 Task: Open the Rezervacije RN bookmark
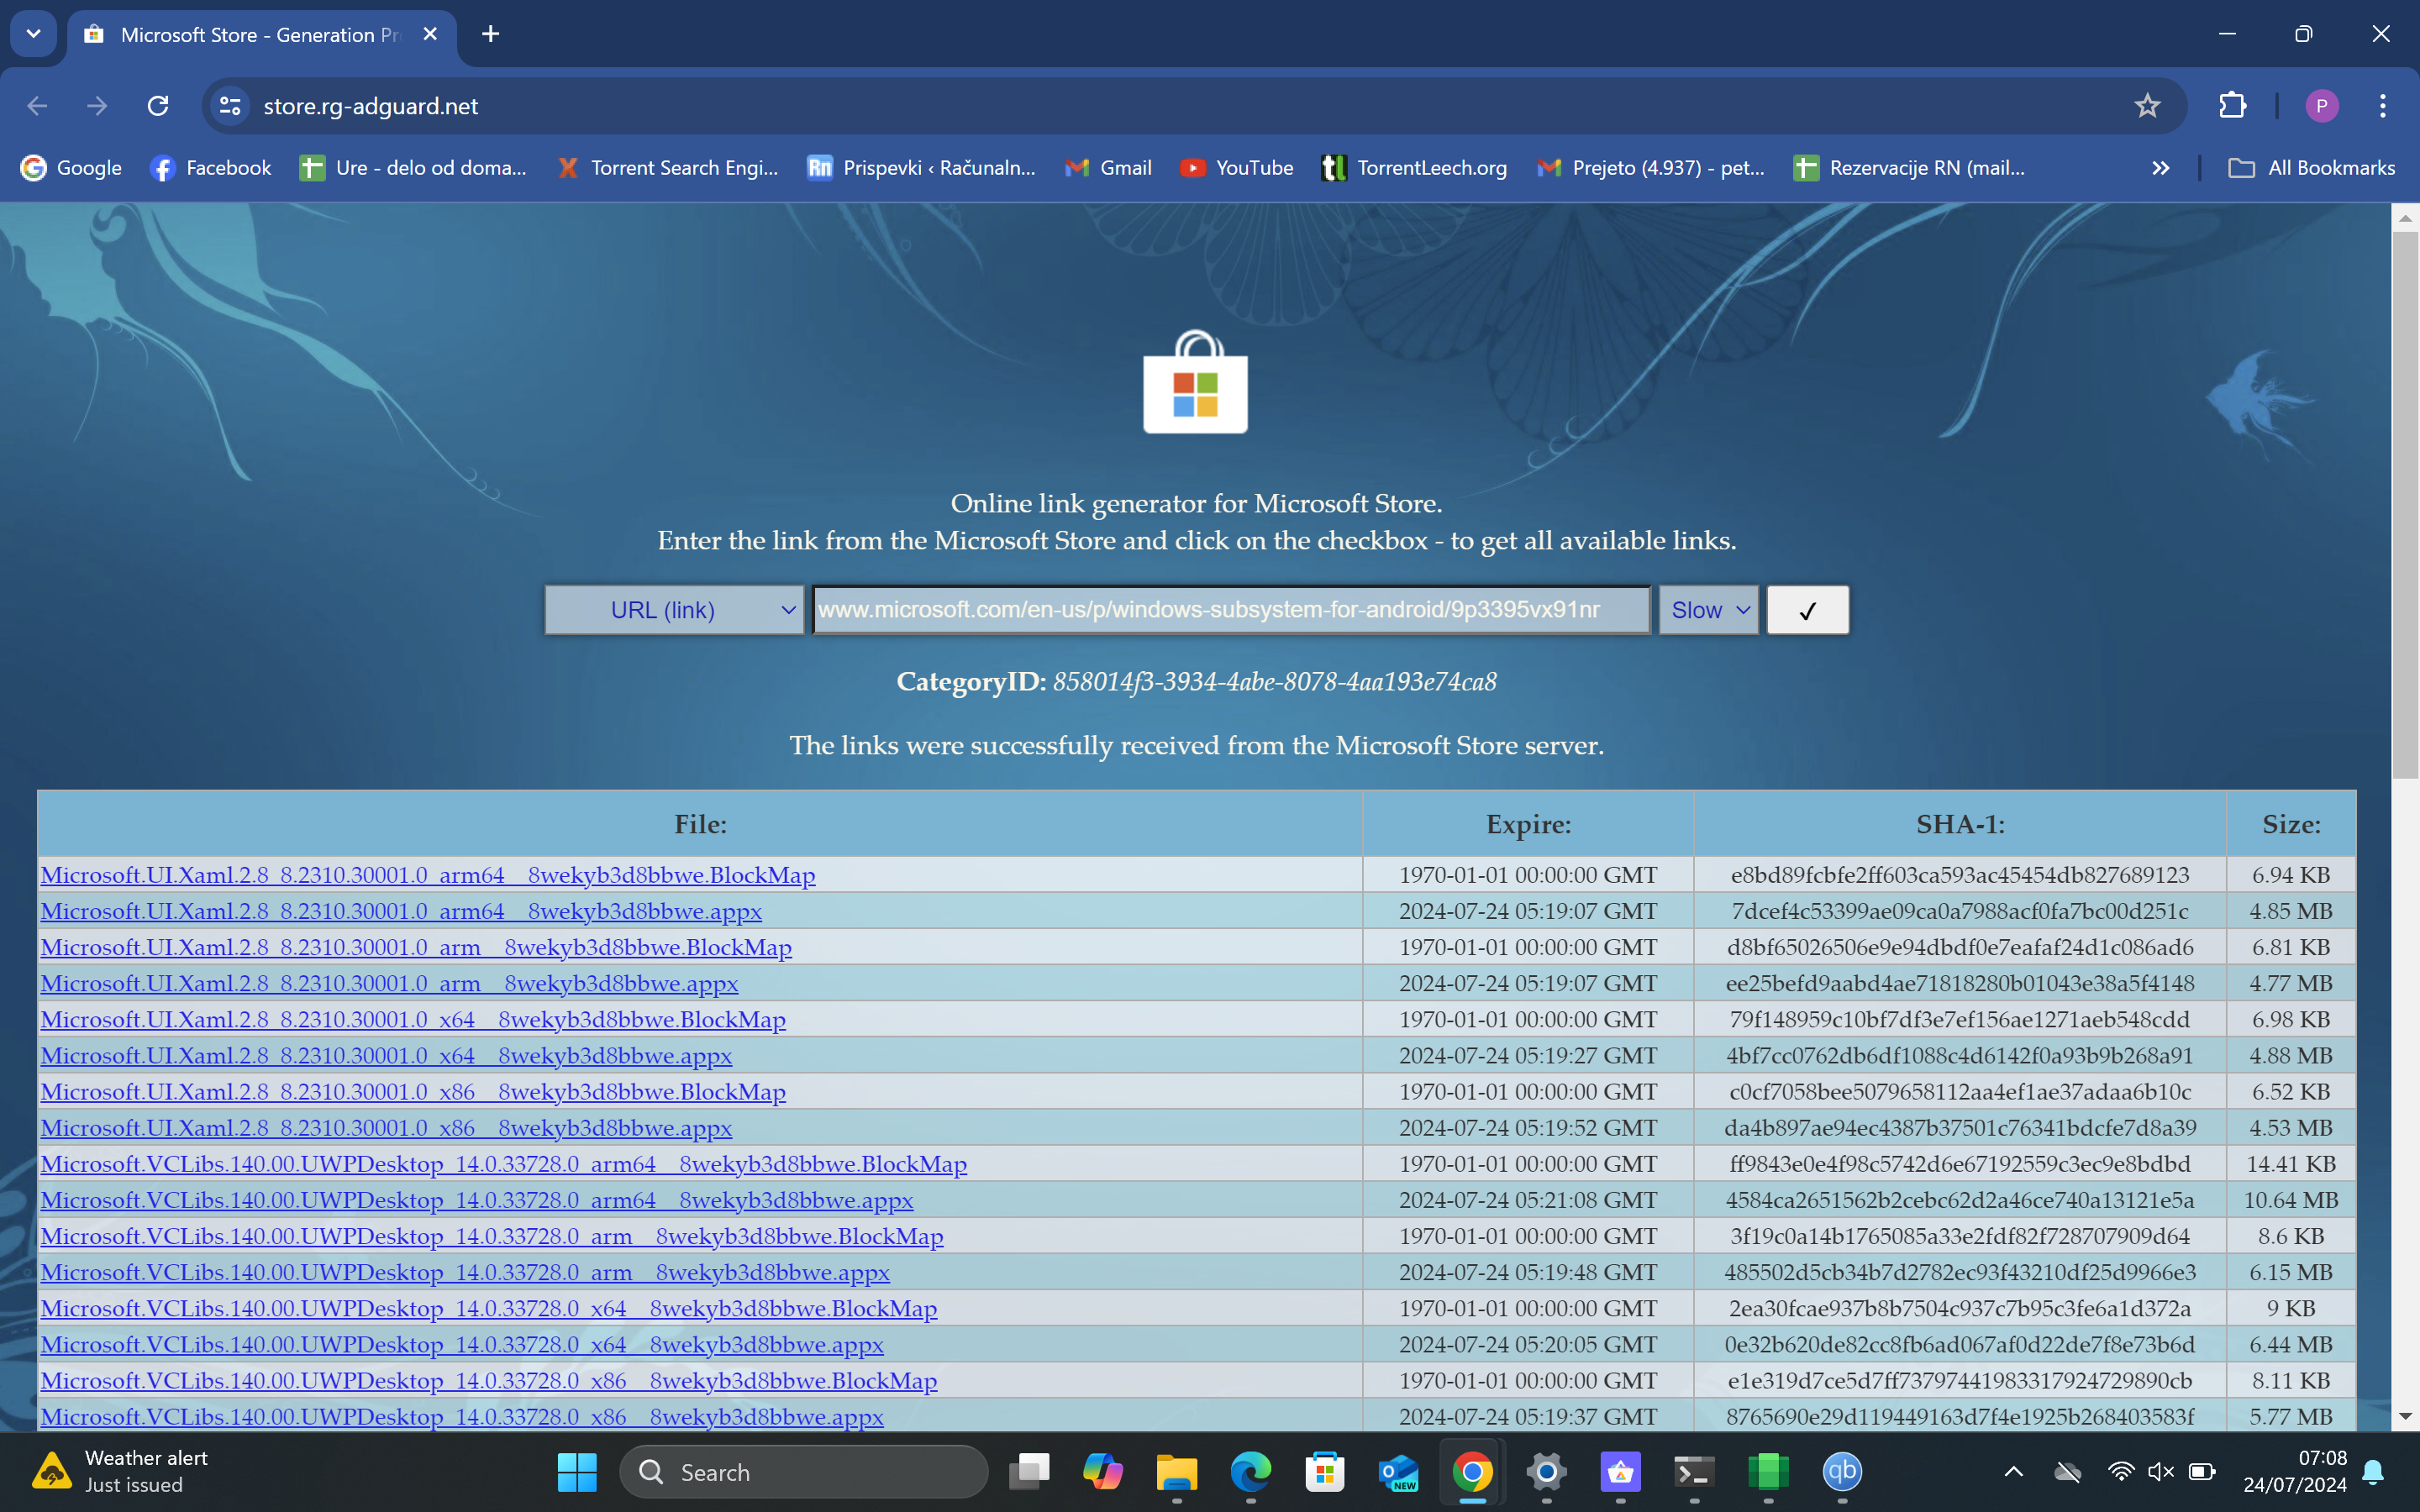pyautogui.click(x=1909, y=168)
